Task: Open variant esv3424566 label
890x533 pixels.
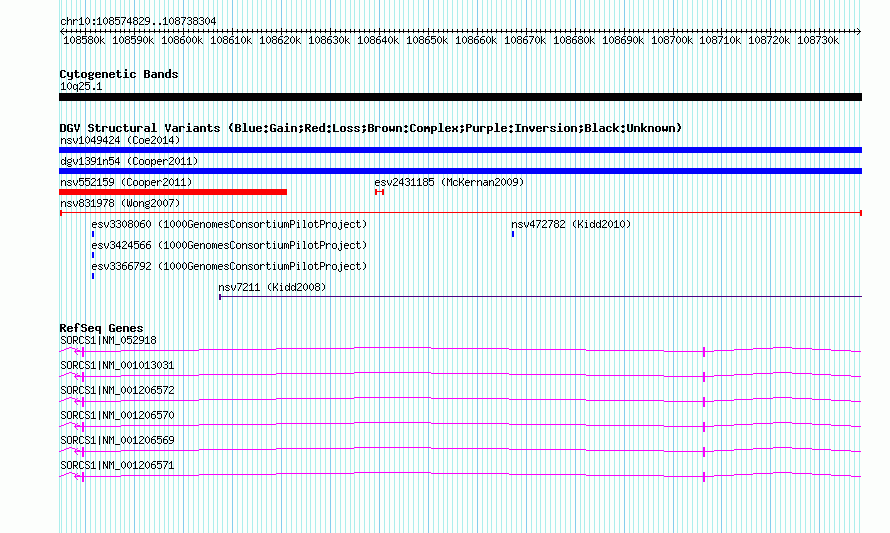Action: [229, 245]
